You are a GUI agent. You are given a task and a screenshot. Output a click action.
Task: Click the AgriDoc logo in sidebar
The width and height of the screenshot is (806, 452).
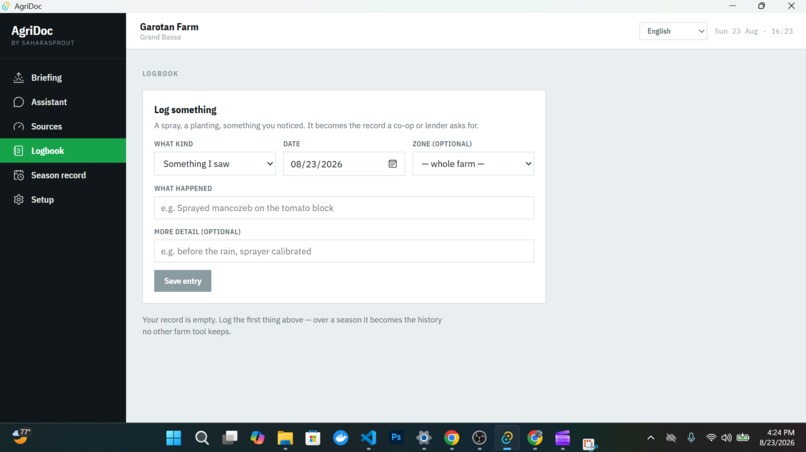click(32, 31)
